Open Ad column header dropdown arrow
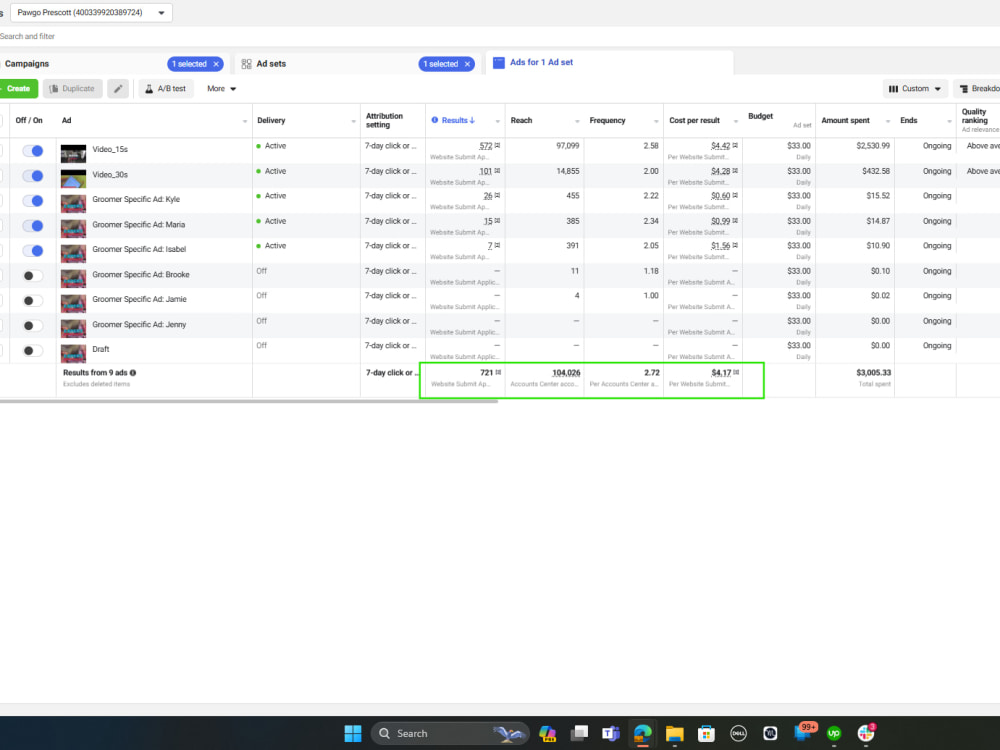Viewport: 1000px width, 750px height. click(x=245, y=121)
